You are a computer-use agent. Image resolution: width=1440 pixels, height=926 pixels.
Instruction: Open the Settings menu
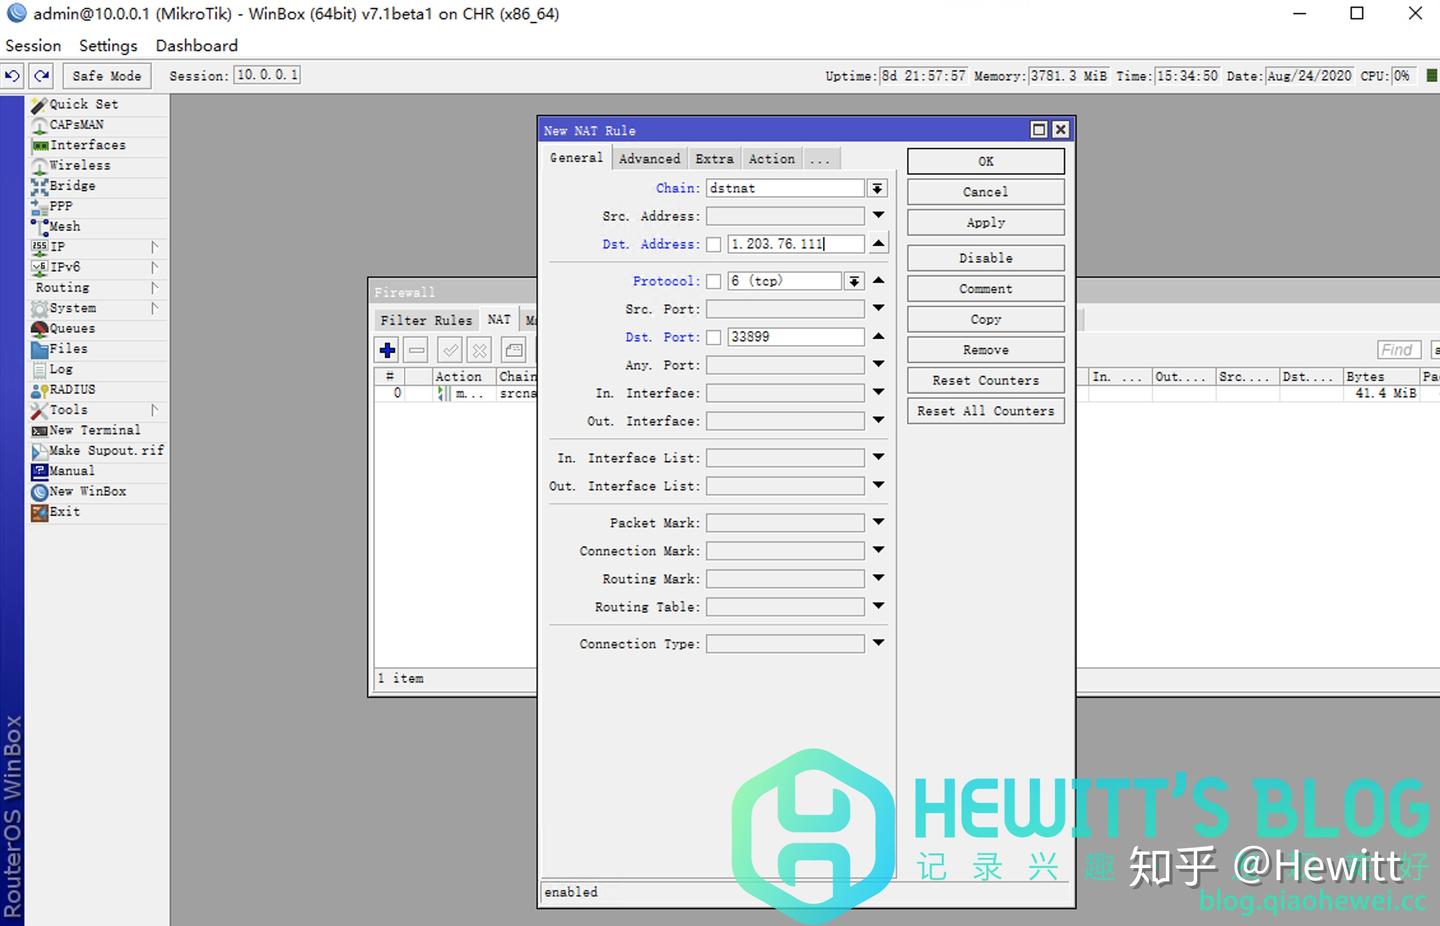pos(108,46)
